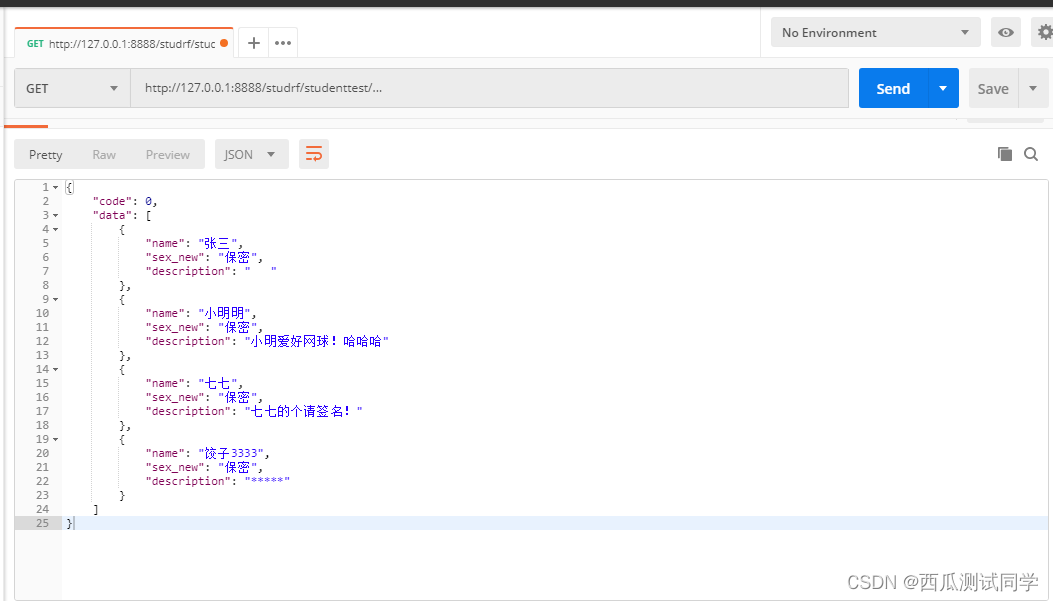Collapse first object fold arrow line 4
The height and width of the screenshot is (601, 1053).
coord(56,230)
